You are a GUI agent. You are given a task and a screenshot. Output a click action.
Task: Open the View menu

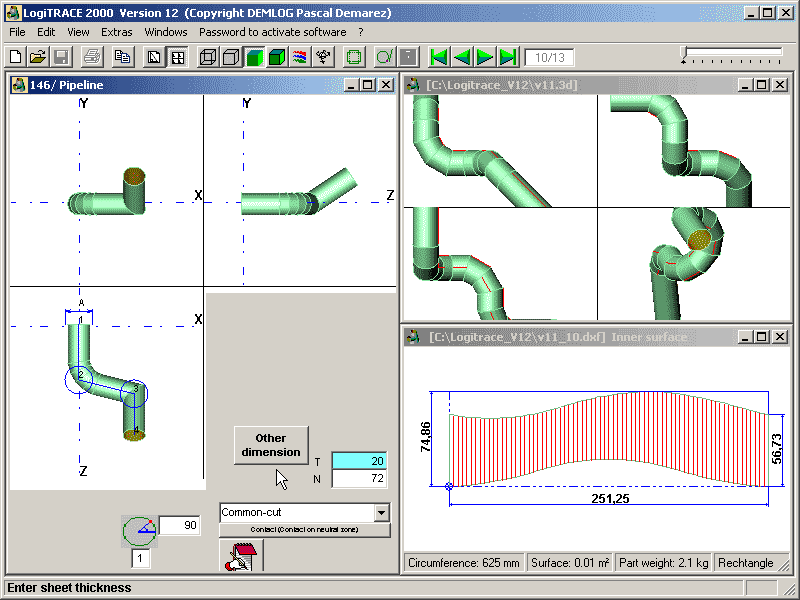[78, 32]
